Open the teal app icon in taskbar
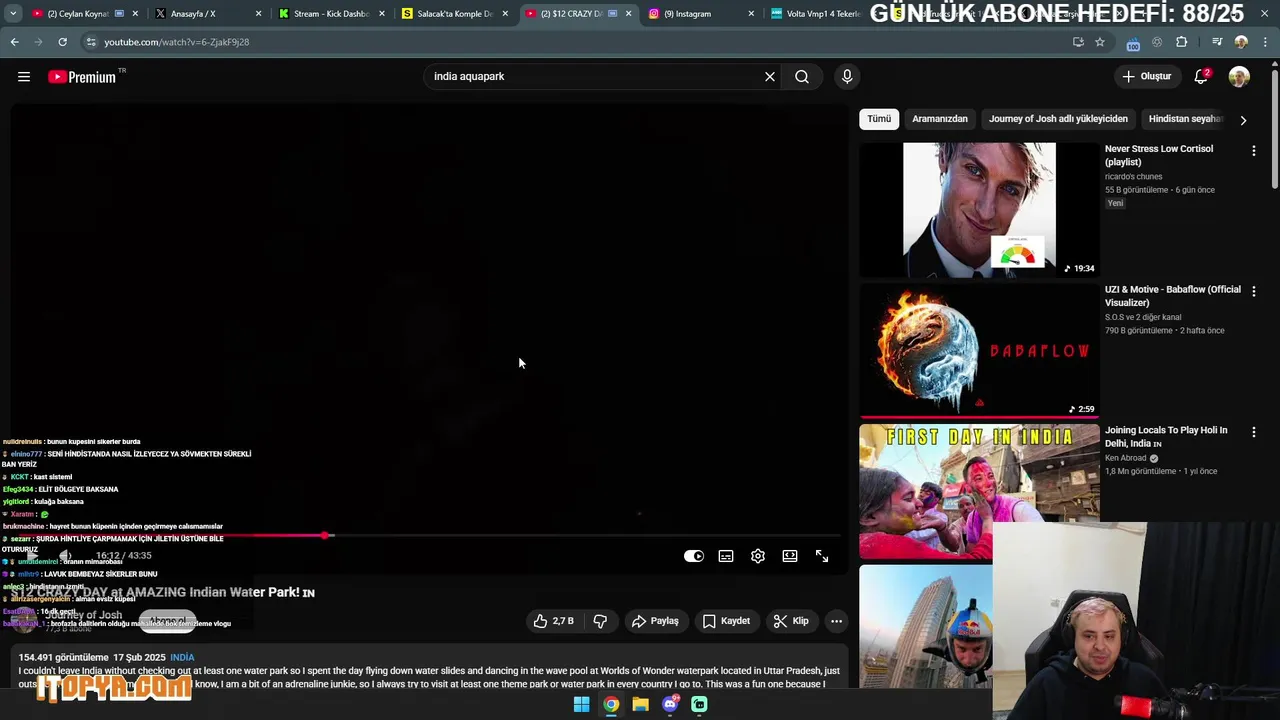Image resolution: width=1280 pixels, height=720 pixels. (699, 704)
